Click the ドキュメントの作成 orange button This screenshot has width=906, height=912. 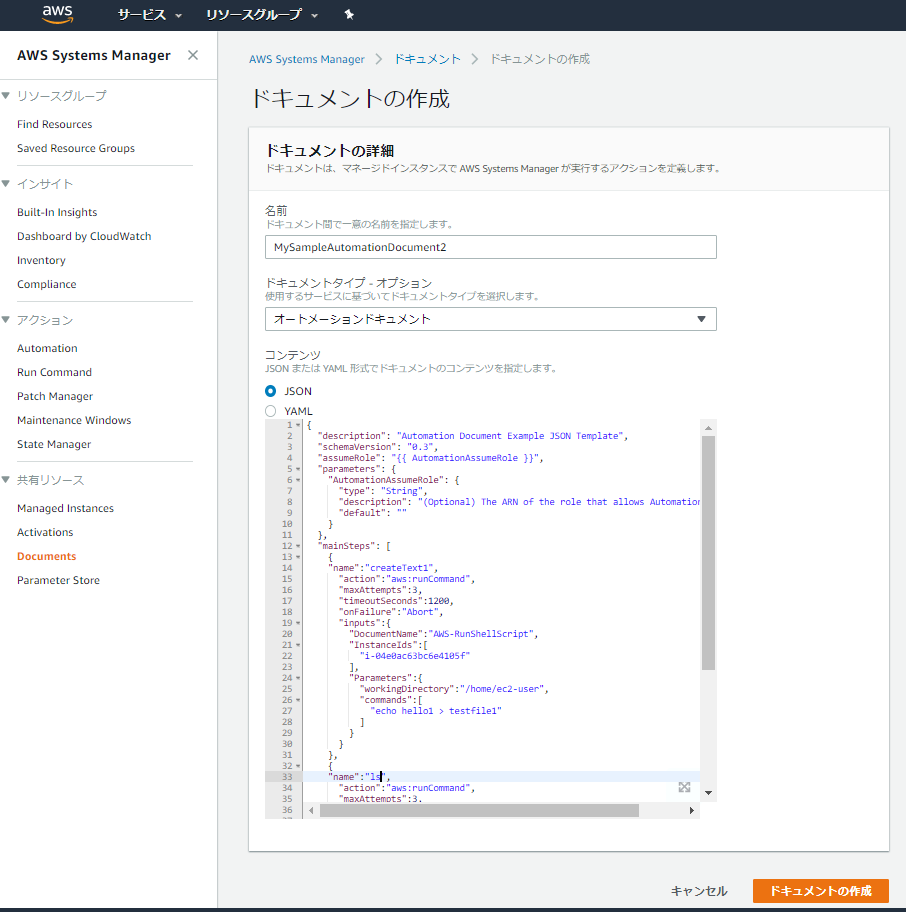tap(821, 890)
